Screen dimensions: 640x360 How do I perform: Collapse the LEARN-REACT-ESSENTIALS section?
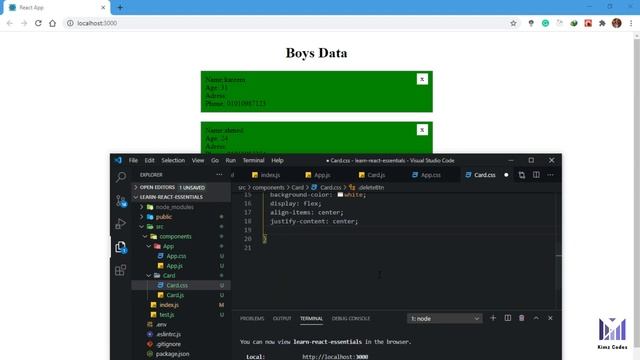pyautogui.click(x=181, y=197)
